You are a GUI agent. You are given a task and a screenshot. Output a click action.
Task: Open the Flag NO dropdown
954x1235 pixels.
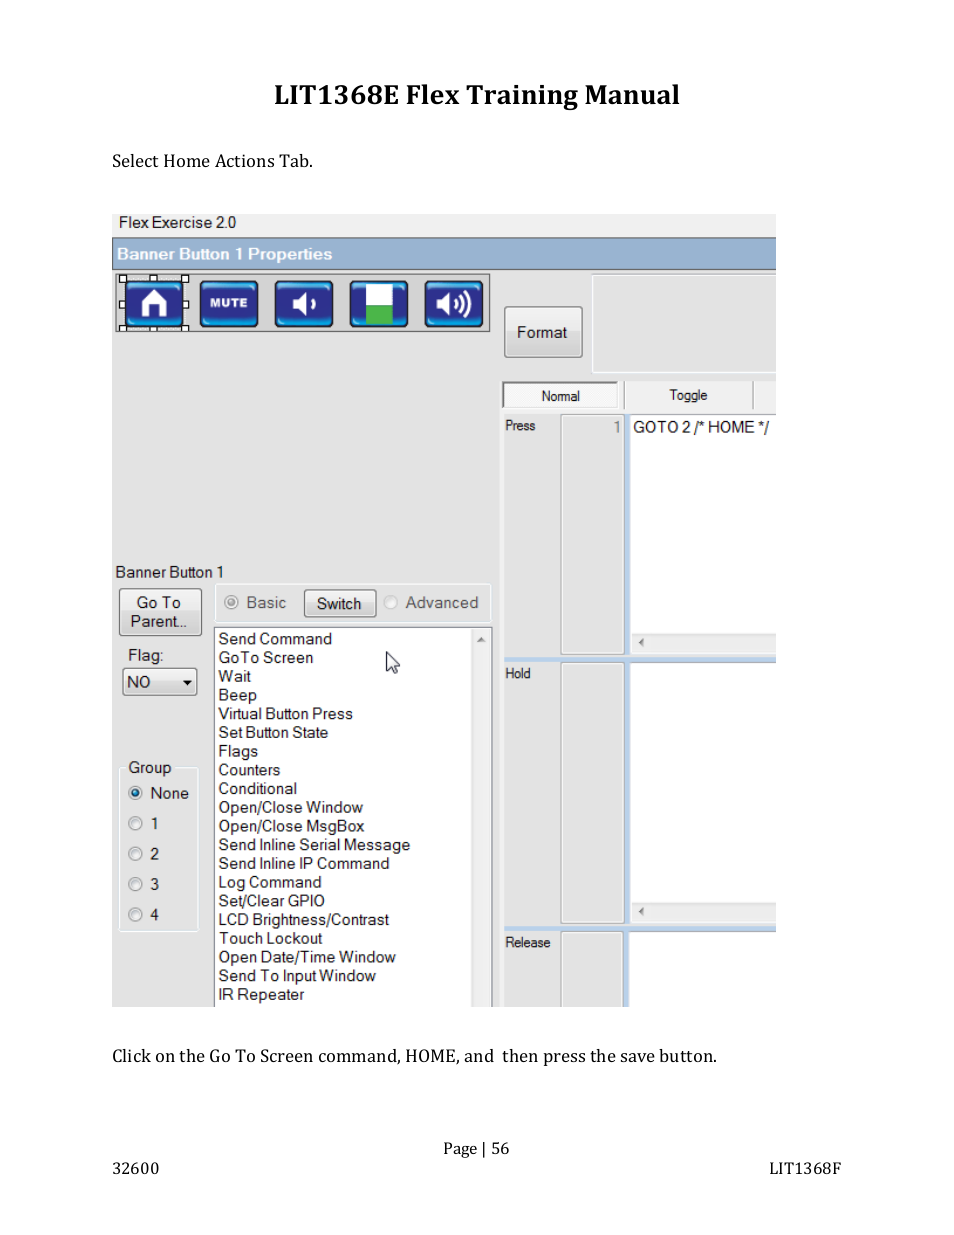tap(160, 682)
